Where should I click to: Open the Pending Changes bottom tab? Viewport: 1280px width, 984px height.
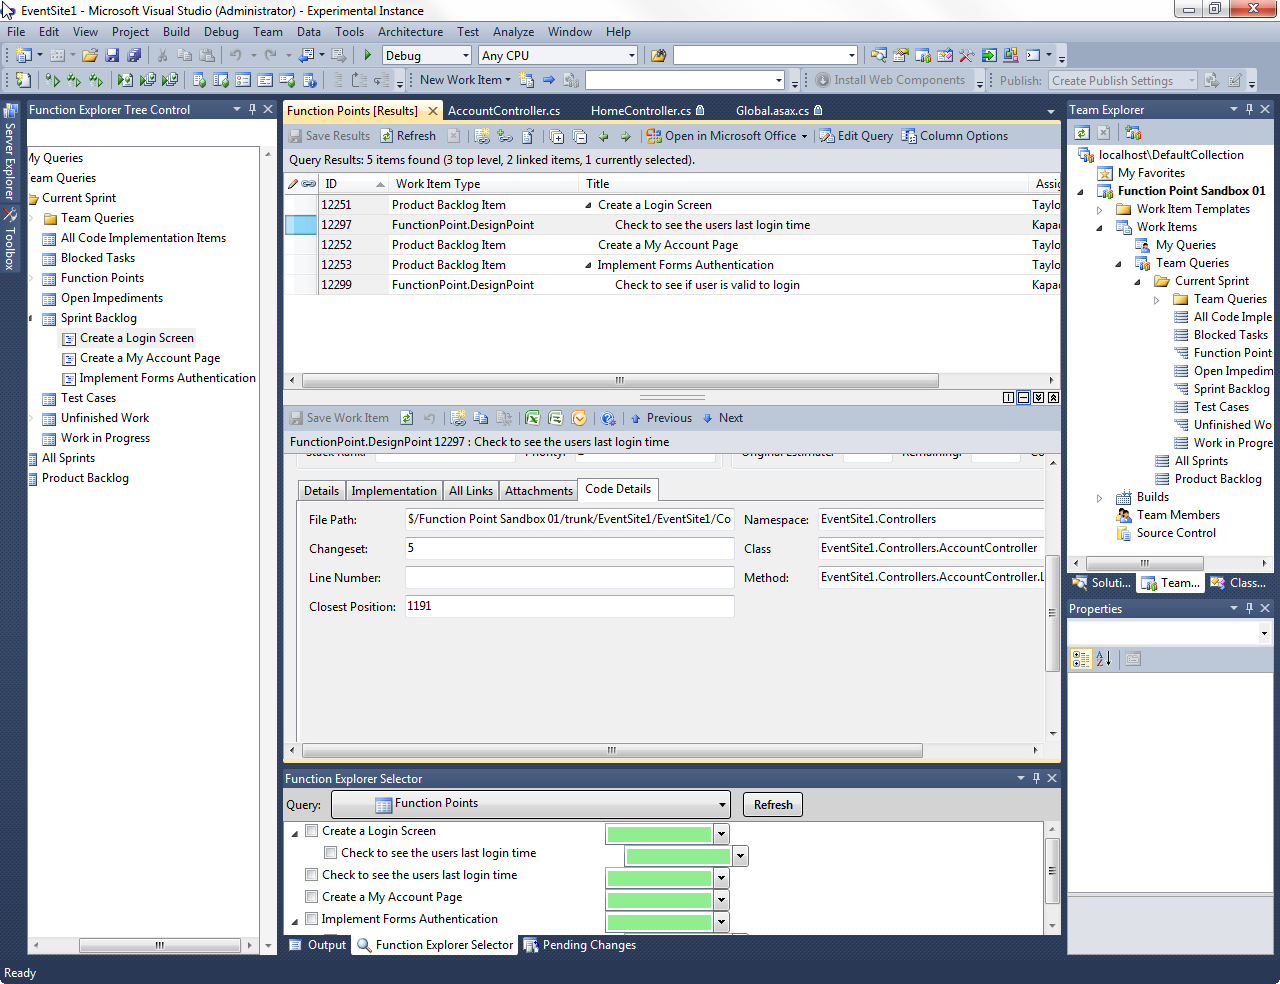click(580, 945)
